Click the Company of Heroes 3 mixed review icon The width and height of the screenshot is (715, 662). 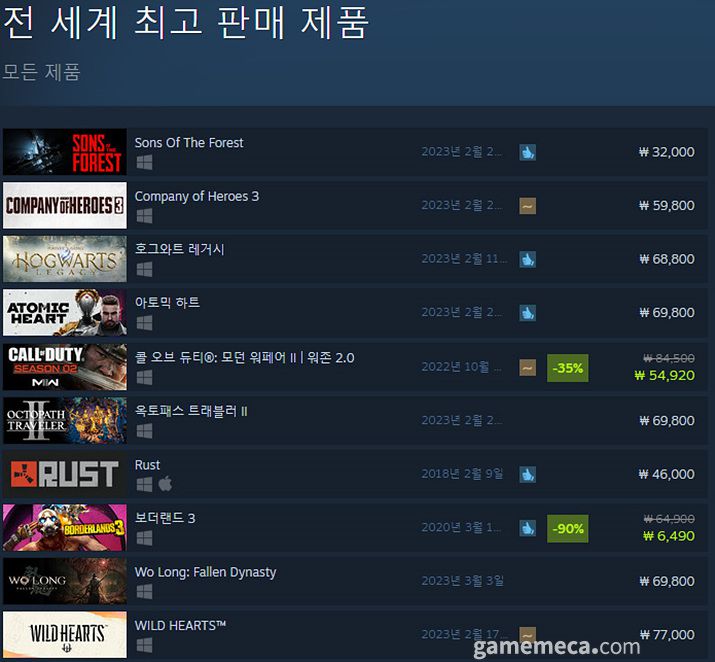tap(528, 206)
